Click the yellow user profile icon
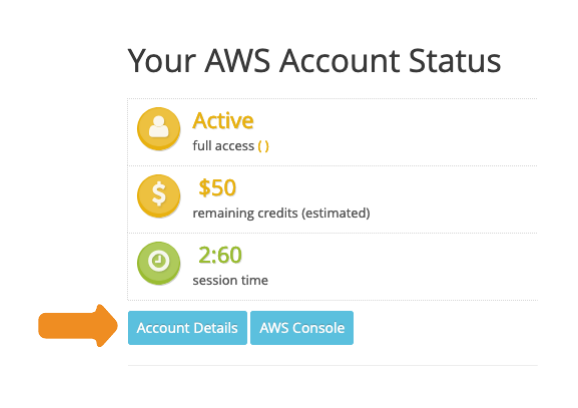578x408 pixels. click(159, 128)
